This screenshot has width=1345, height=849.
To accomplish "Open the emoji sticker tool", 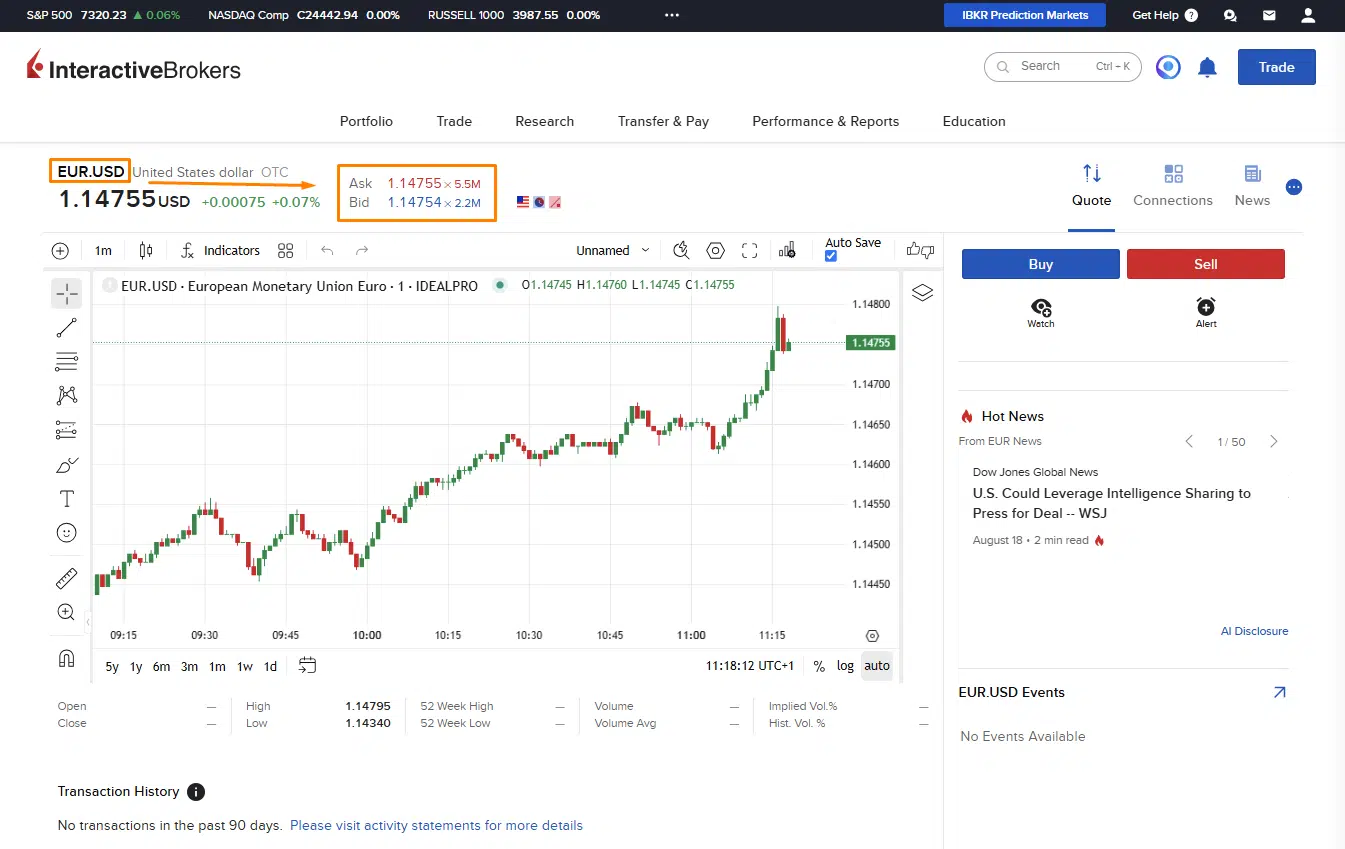I will coord(67,533).
